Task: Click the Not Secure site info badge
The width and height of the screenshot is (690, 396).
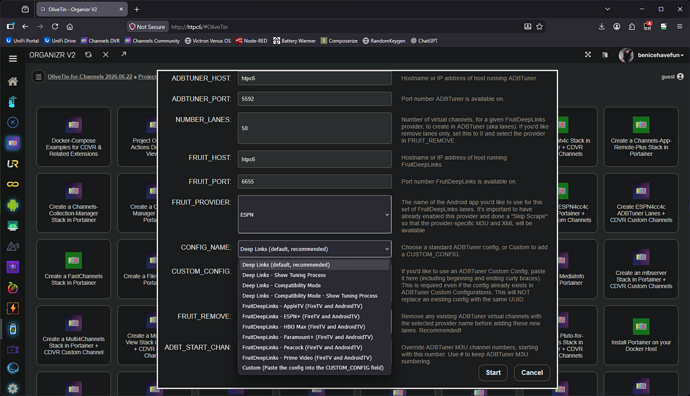Action: (147, 27)
